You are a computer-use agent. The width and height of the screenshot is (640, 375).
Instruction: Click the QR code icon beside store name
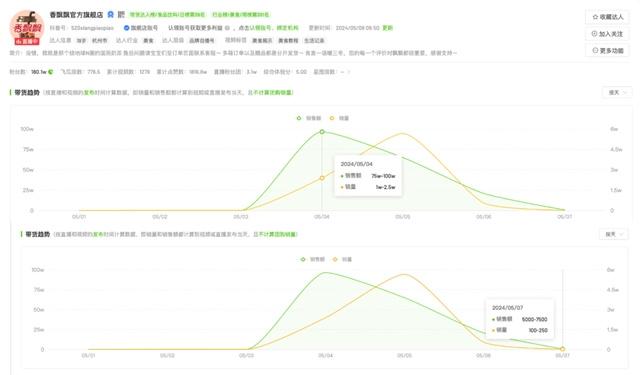[121, 14]
